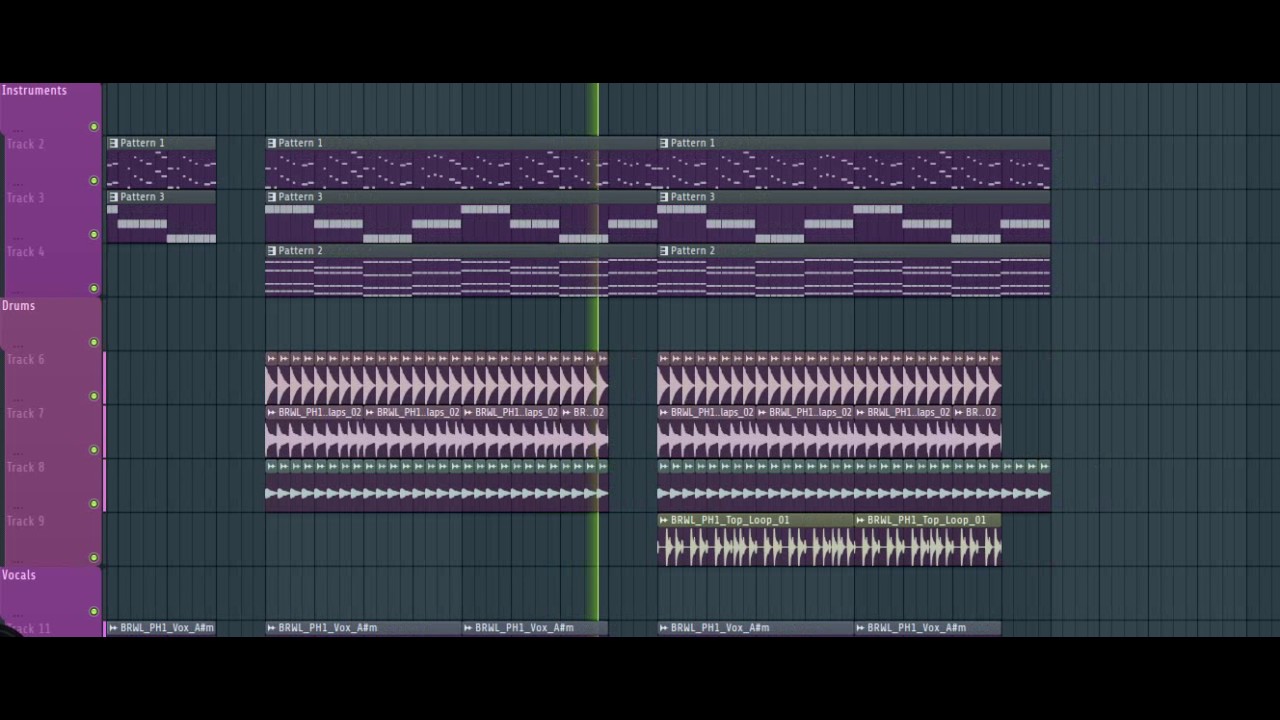Select the Instruments track header label
The width and height of the screenshot is (1280, 720).
(x=34, y=91)
